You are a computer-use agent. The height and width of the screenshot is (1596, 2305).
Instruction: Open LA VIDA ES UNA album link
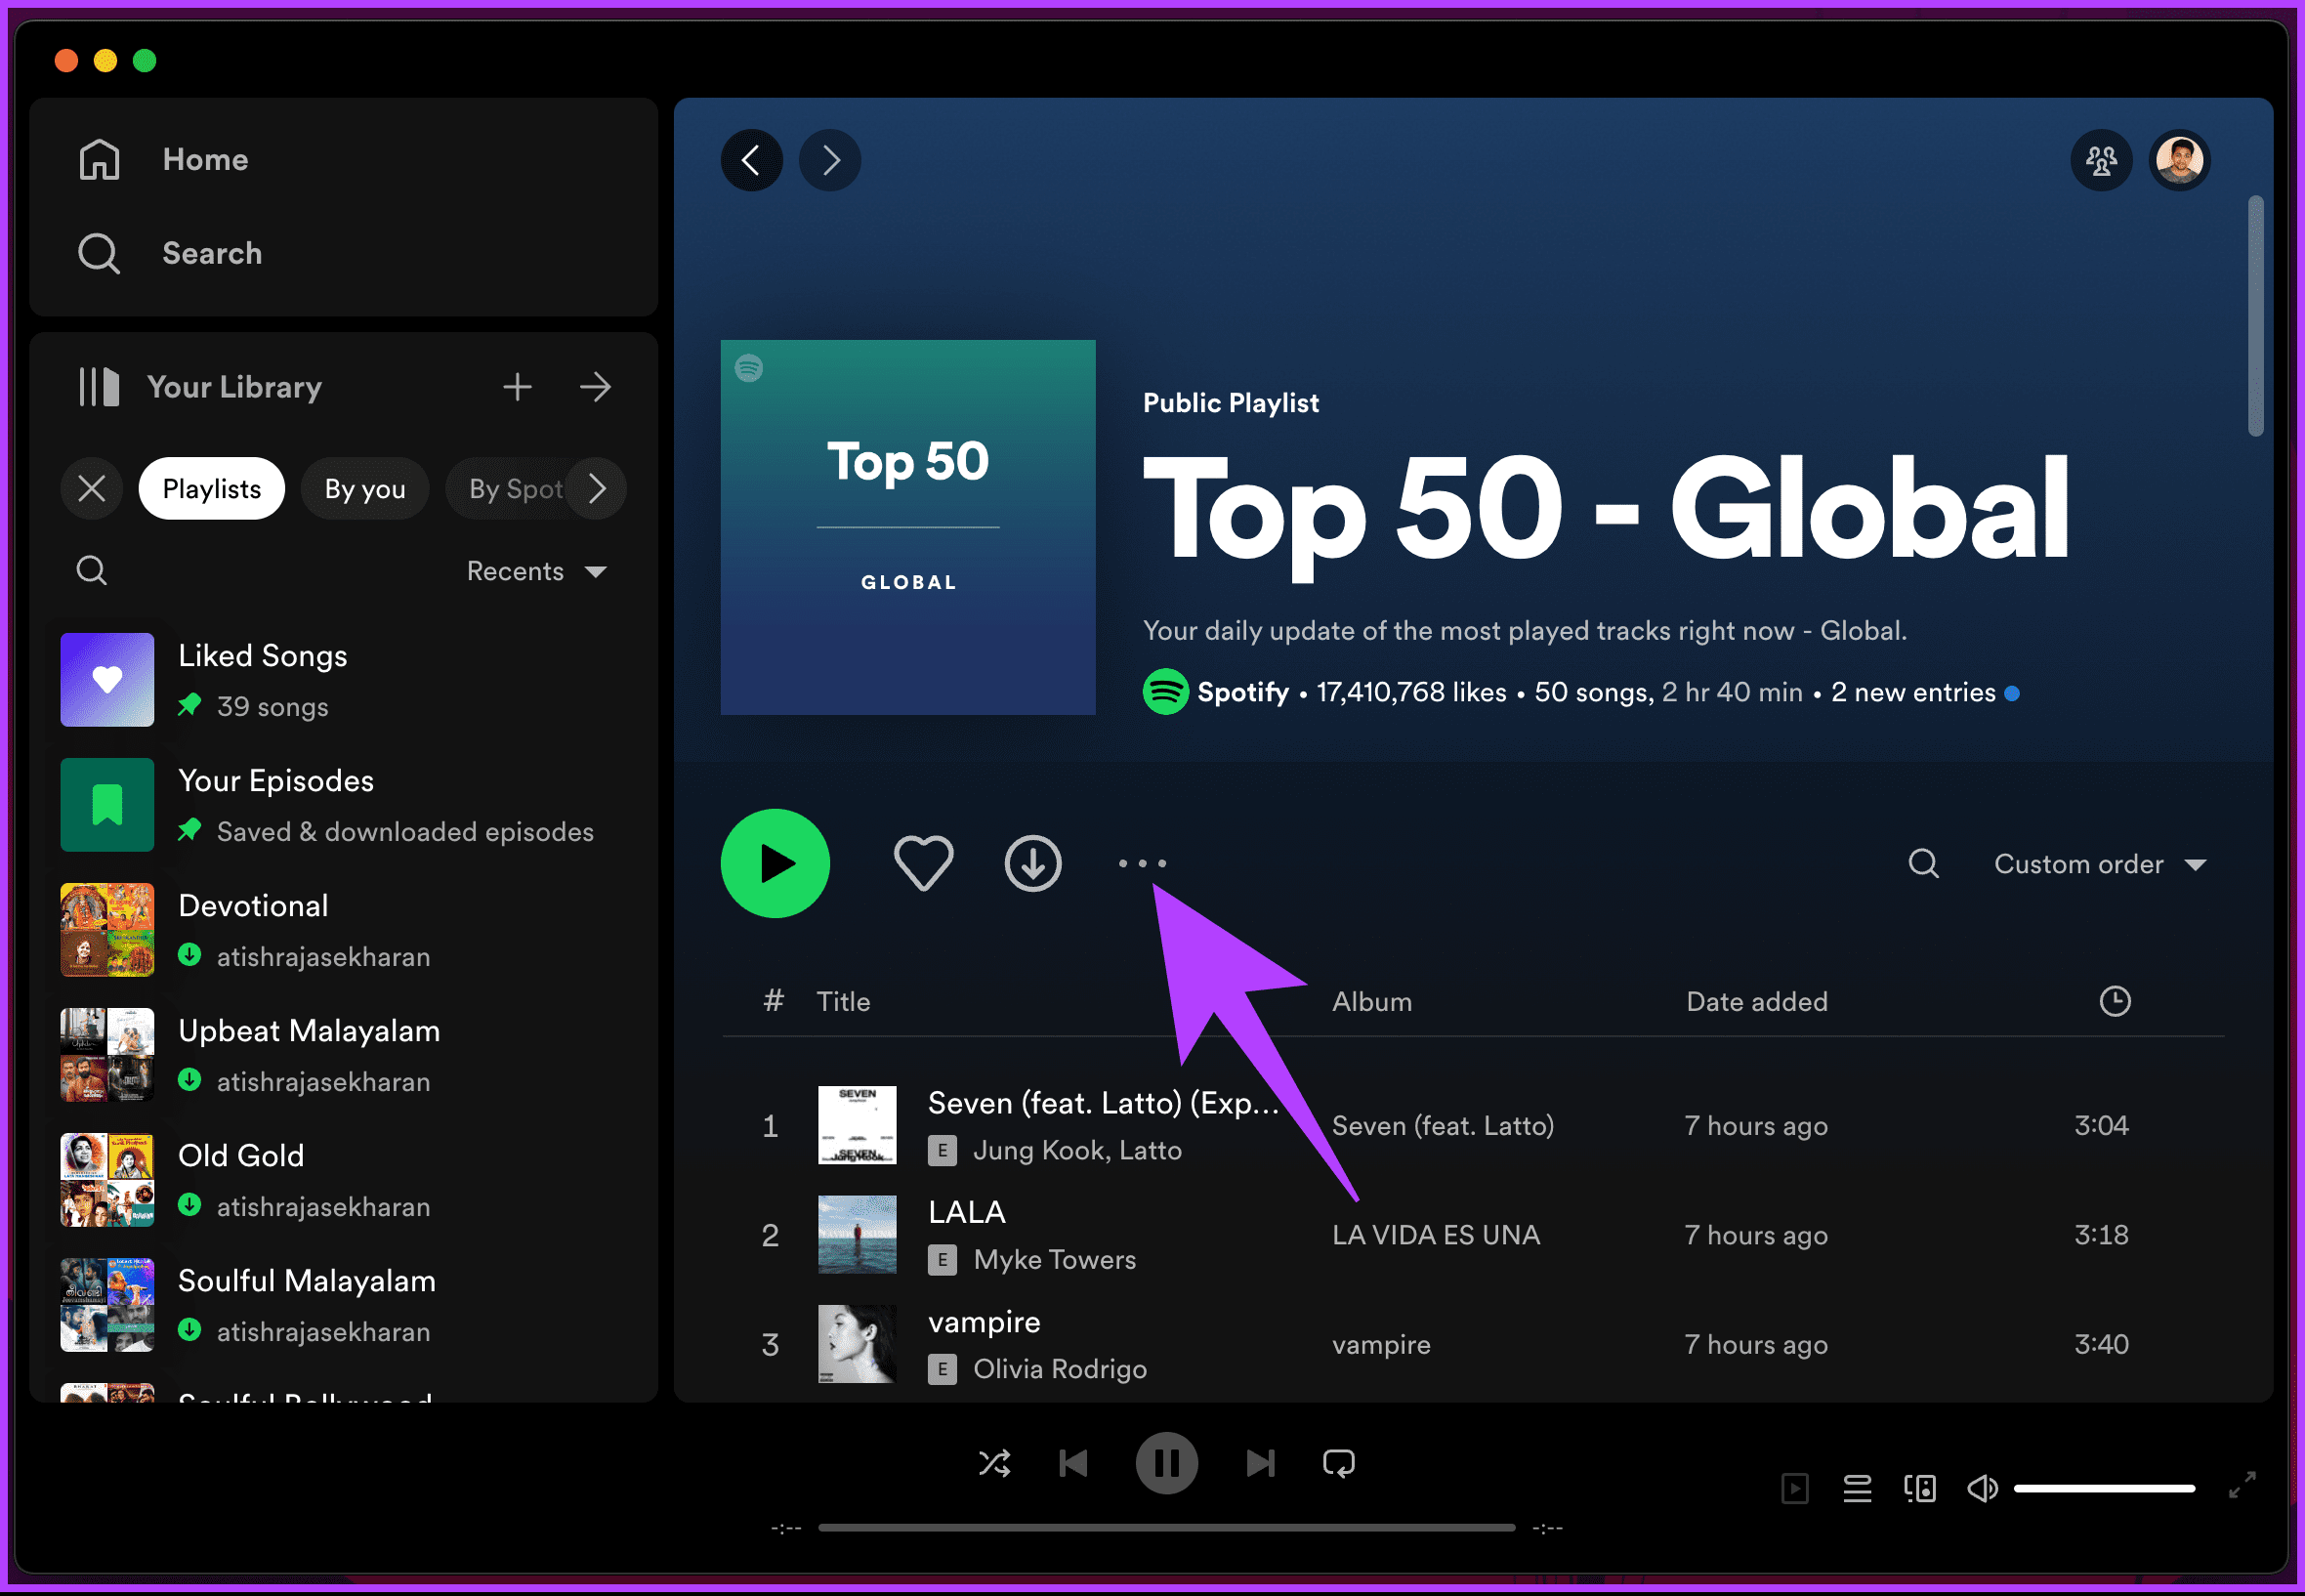click(x=1436, y=1235)
